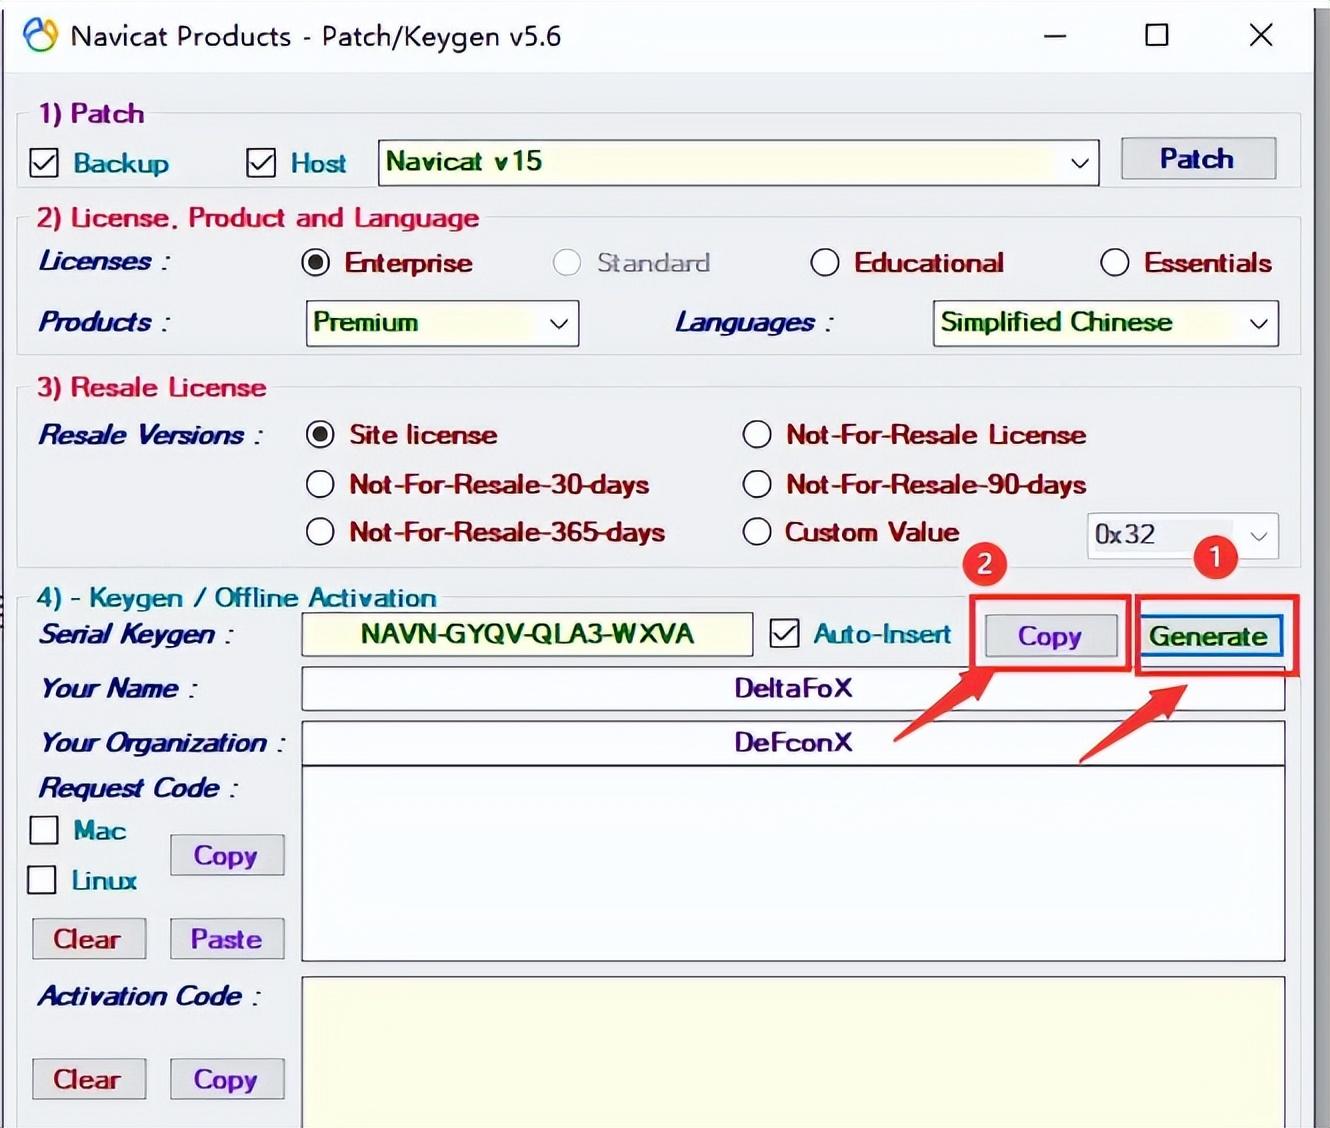Toggle the Host checkbox
The height and width of the screenshot is (1128, 1330).
click(x=261, y=162)
